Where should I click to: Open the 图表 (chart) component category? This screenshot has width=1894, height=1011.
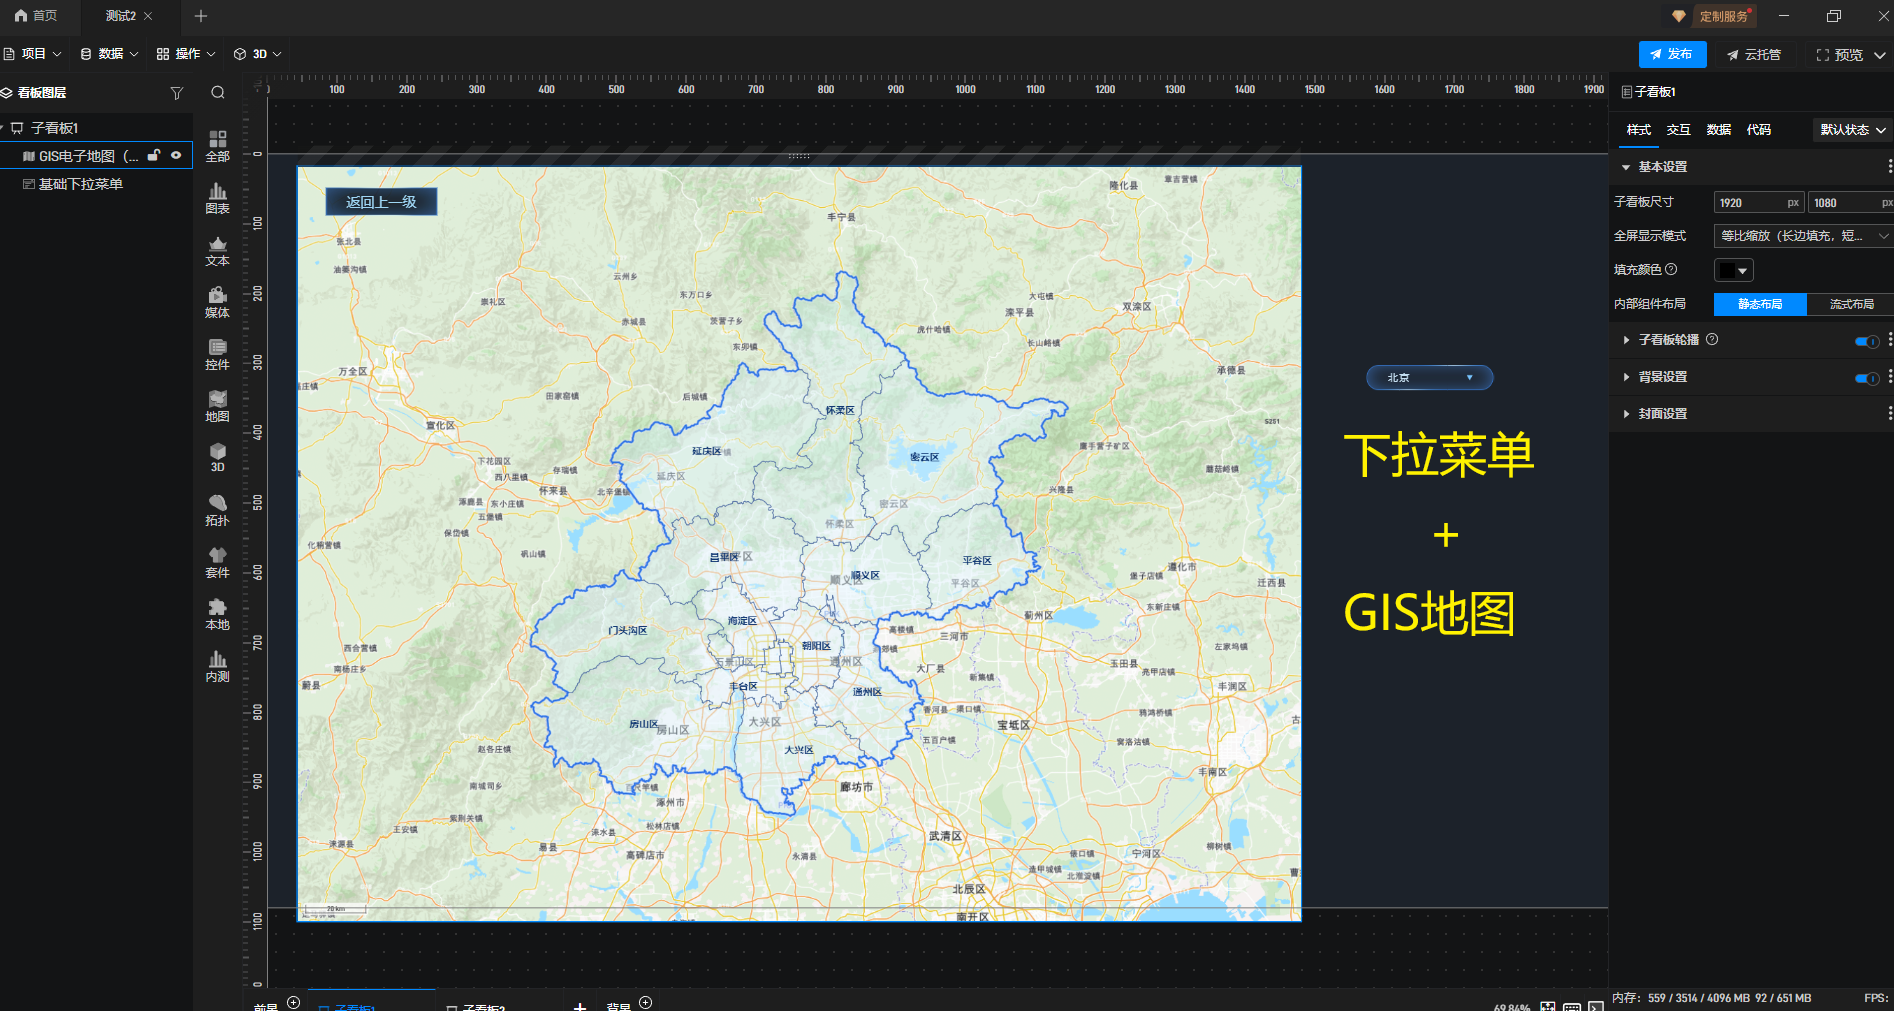click(217, 198)
